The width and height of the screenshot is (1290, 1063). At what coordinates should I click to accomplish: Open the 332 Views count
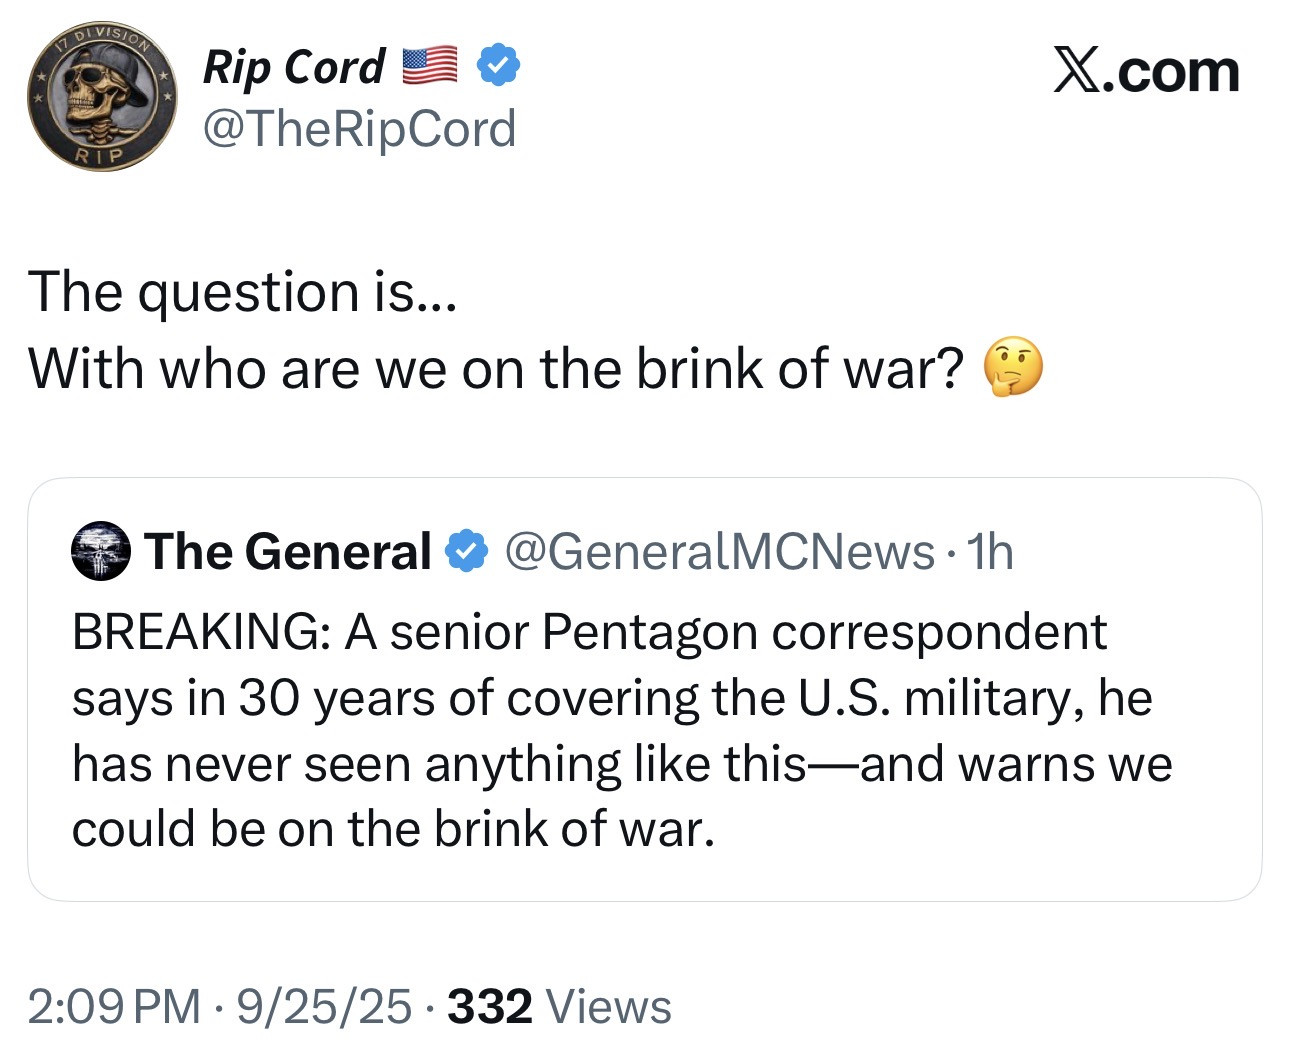tap(559, 1006)
